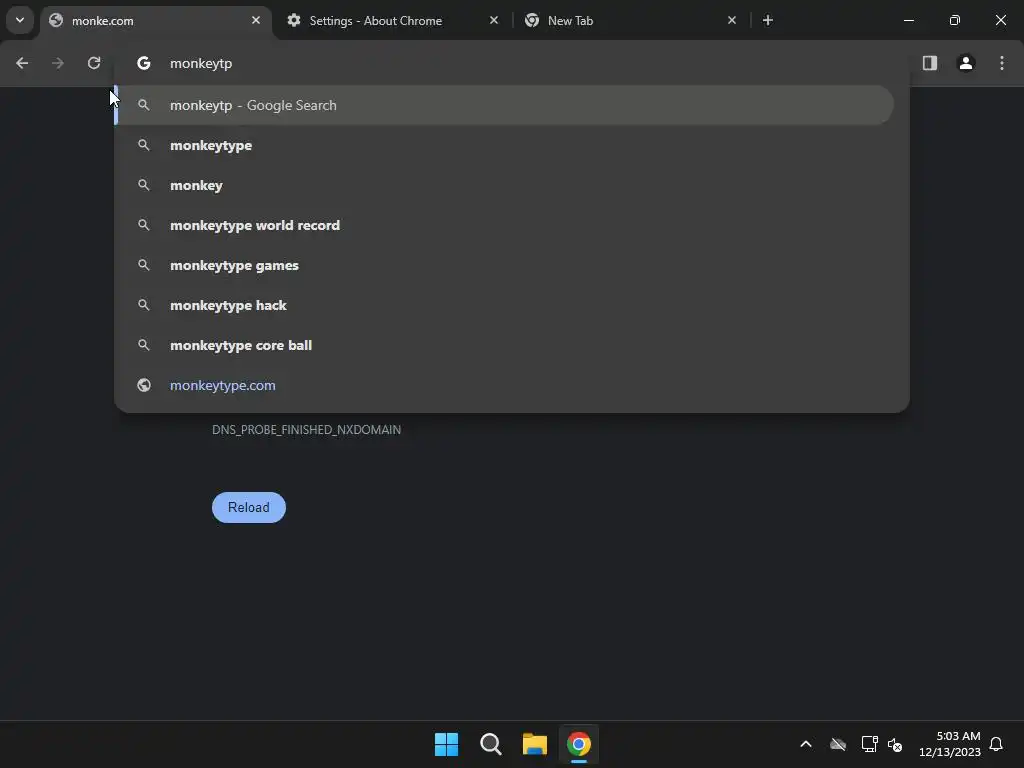Click search icon beside 'monkeytype games'

pyautogui.click(x=144, y=265)
